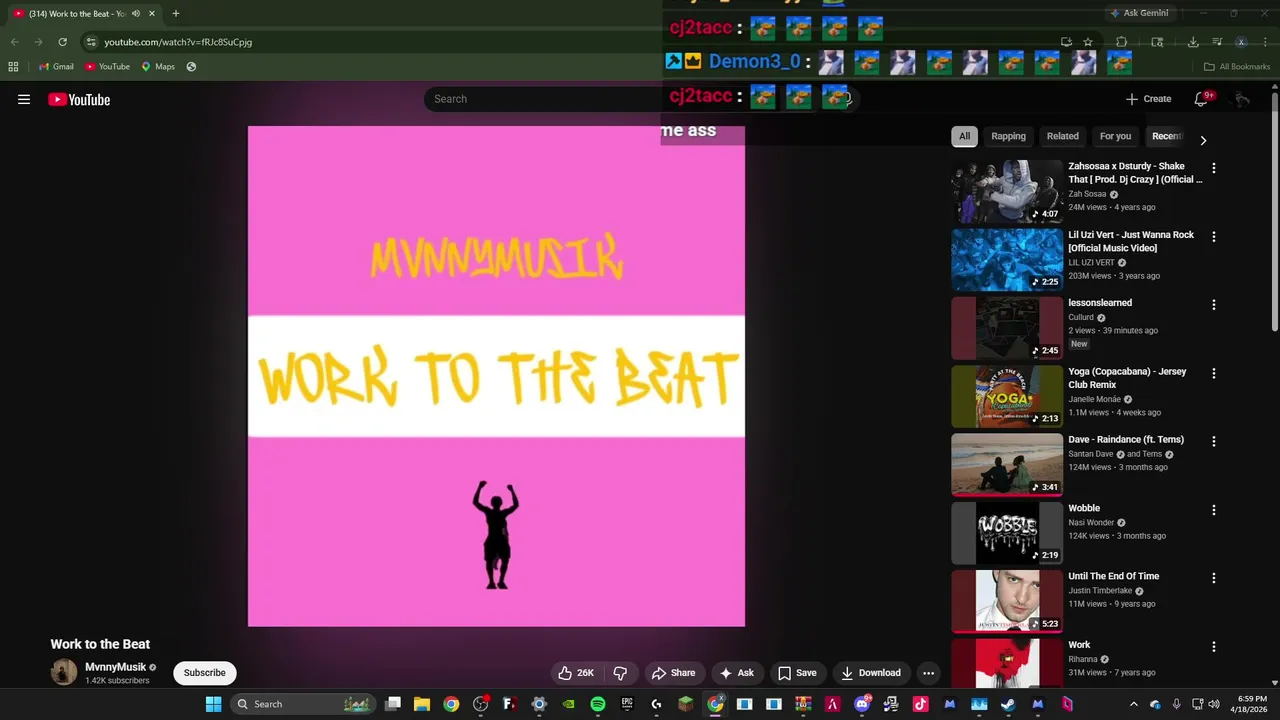
Task: Open more options for lessonslearned video
Action: 1213,305
